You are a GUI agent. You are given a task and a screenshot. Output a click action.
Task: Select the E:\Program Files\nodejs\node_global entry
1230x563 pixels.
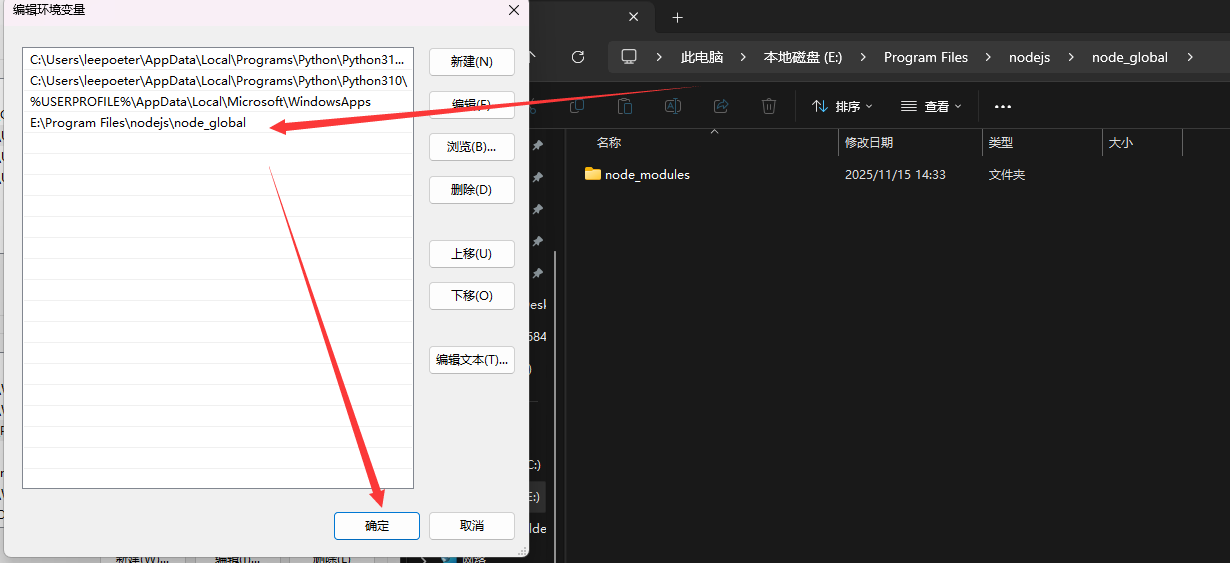(138, 123)
